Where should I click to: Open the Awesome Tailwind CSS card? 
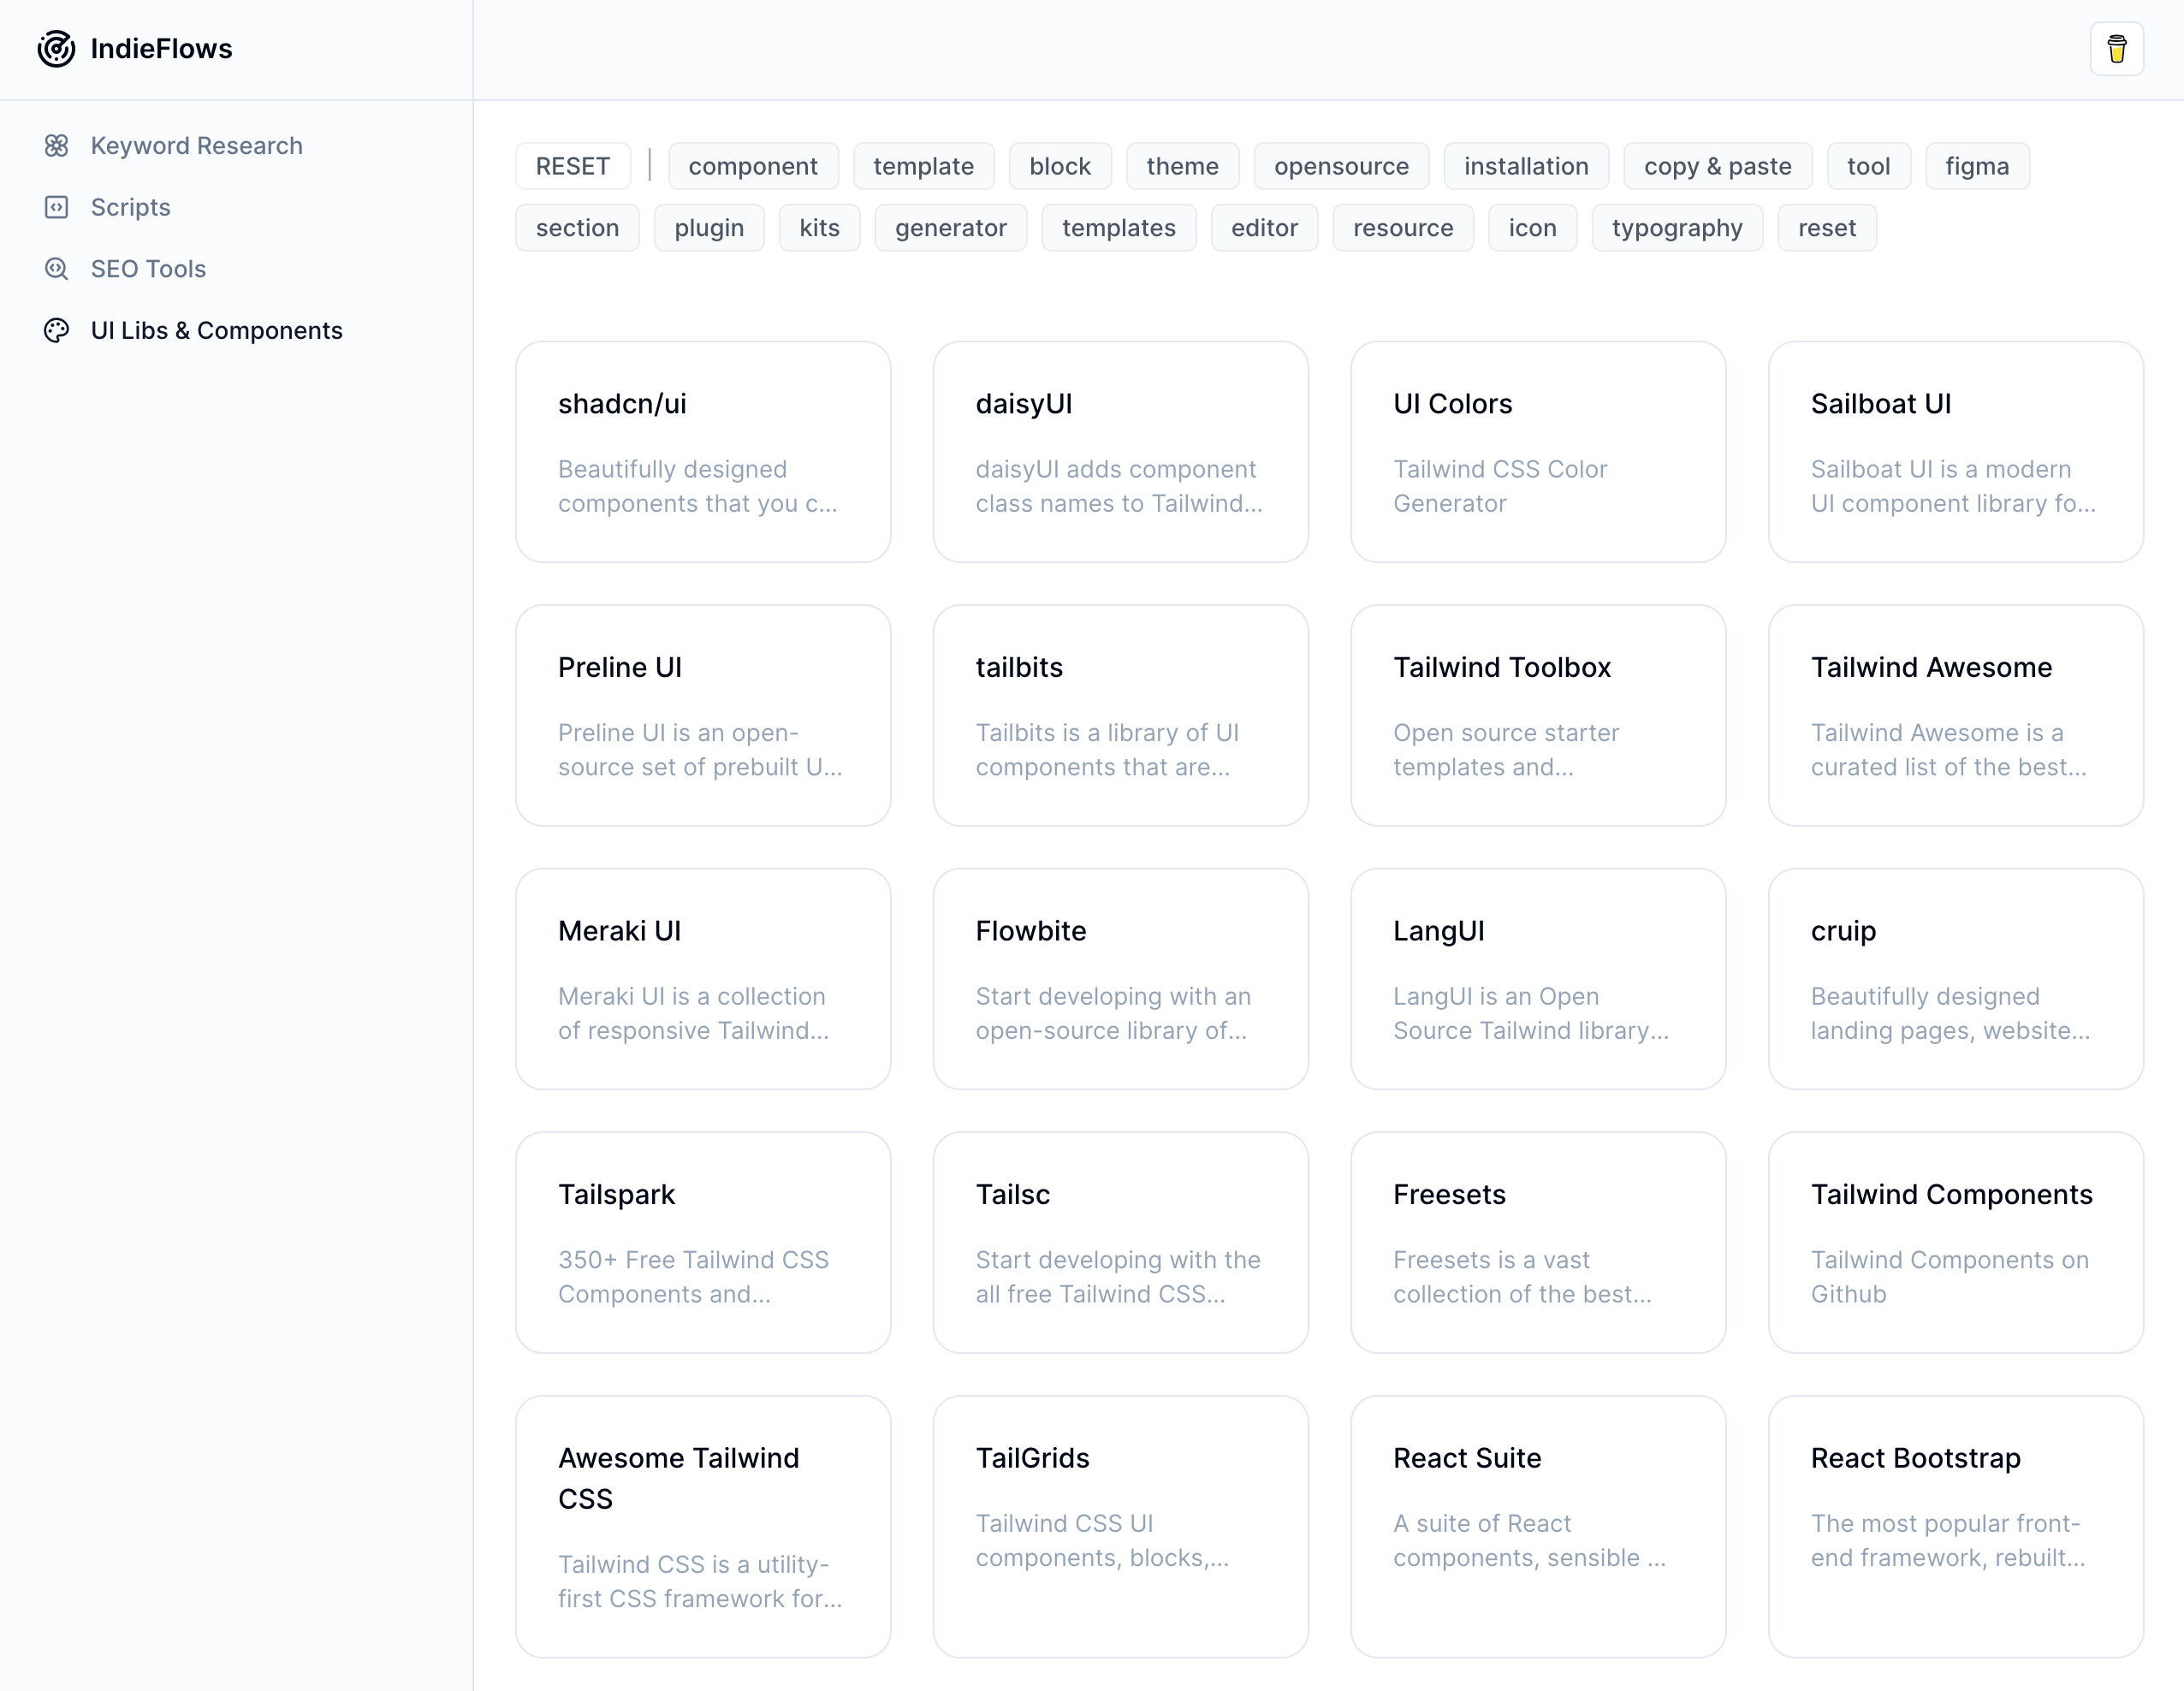703,1526
